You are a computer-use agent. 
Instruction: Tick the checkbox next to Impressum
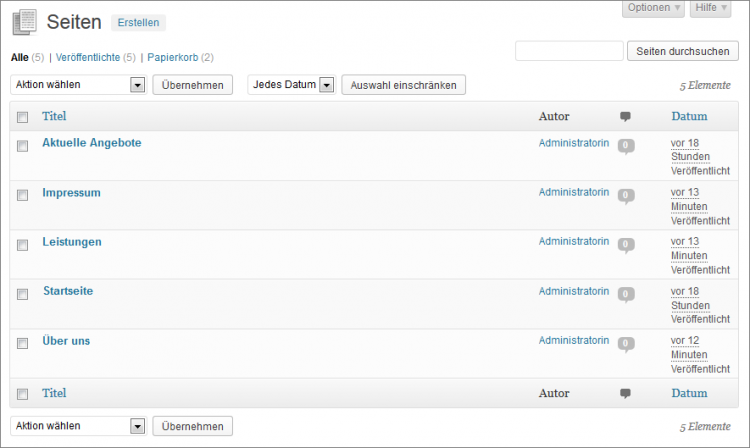[23, 195]
